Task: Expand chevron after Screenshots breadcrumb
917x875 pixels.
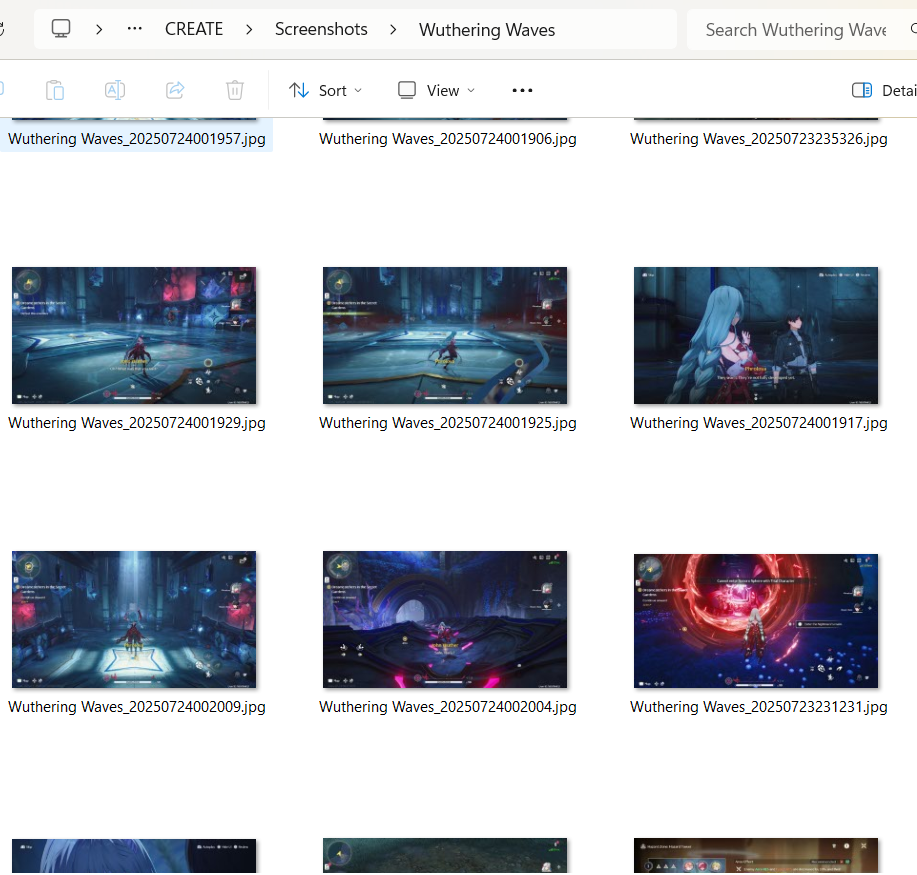Action: (393, 29)
